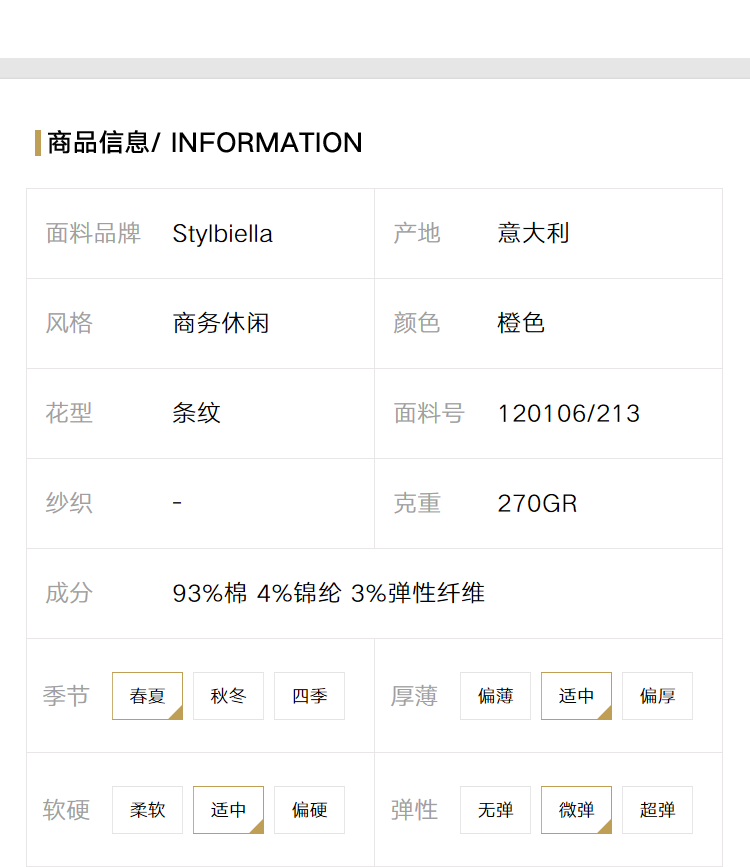Pick 无弹 elasticity option
The width and height of the screenshot is (750, 867).
[x=495, y=809]
